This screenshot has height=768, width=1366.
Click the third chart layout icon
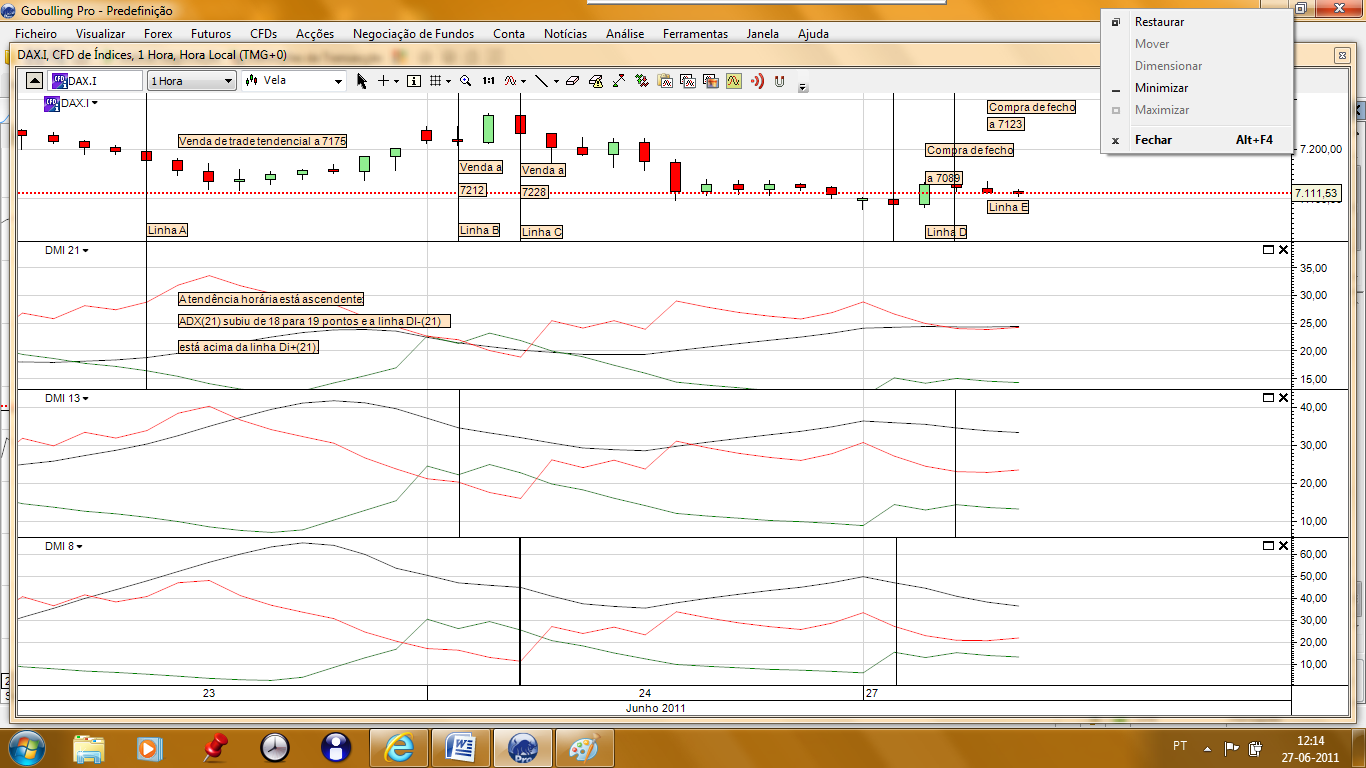click(711, 81)
